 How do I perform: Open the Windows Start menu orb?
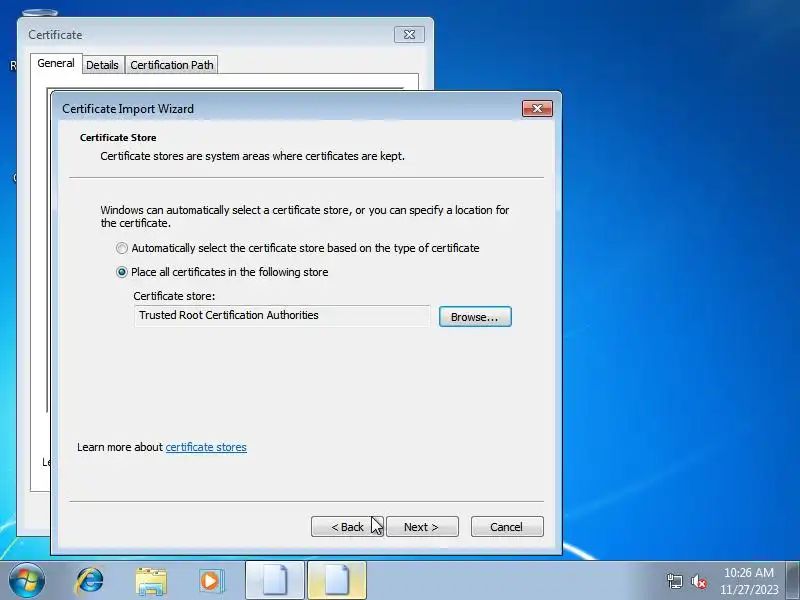tap(27, 581)
